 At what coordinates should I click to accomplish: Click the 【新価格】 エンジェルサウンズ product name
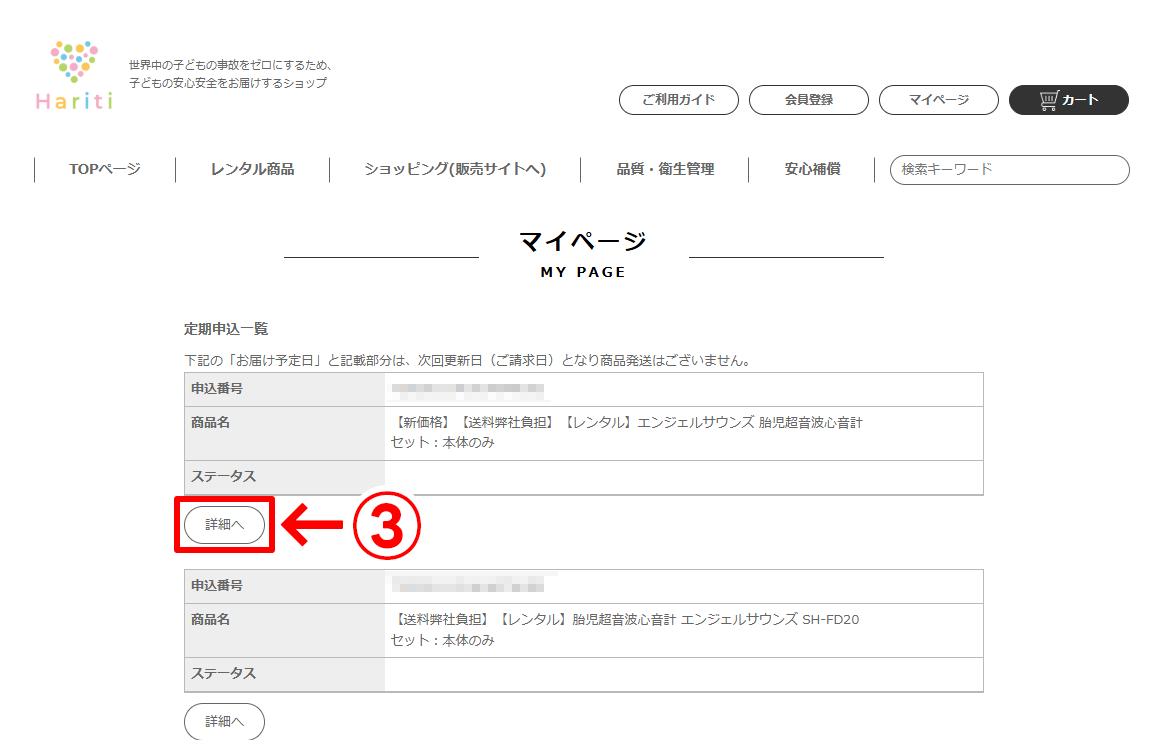pyautogui.click(x=626, y=423)
